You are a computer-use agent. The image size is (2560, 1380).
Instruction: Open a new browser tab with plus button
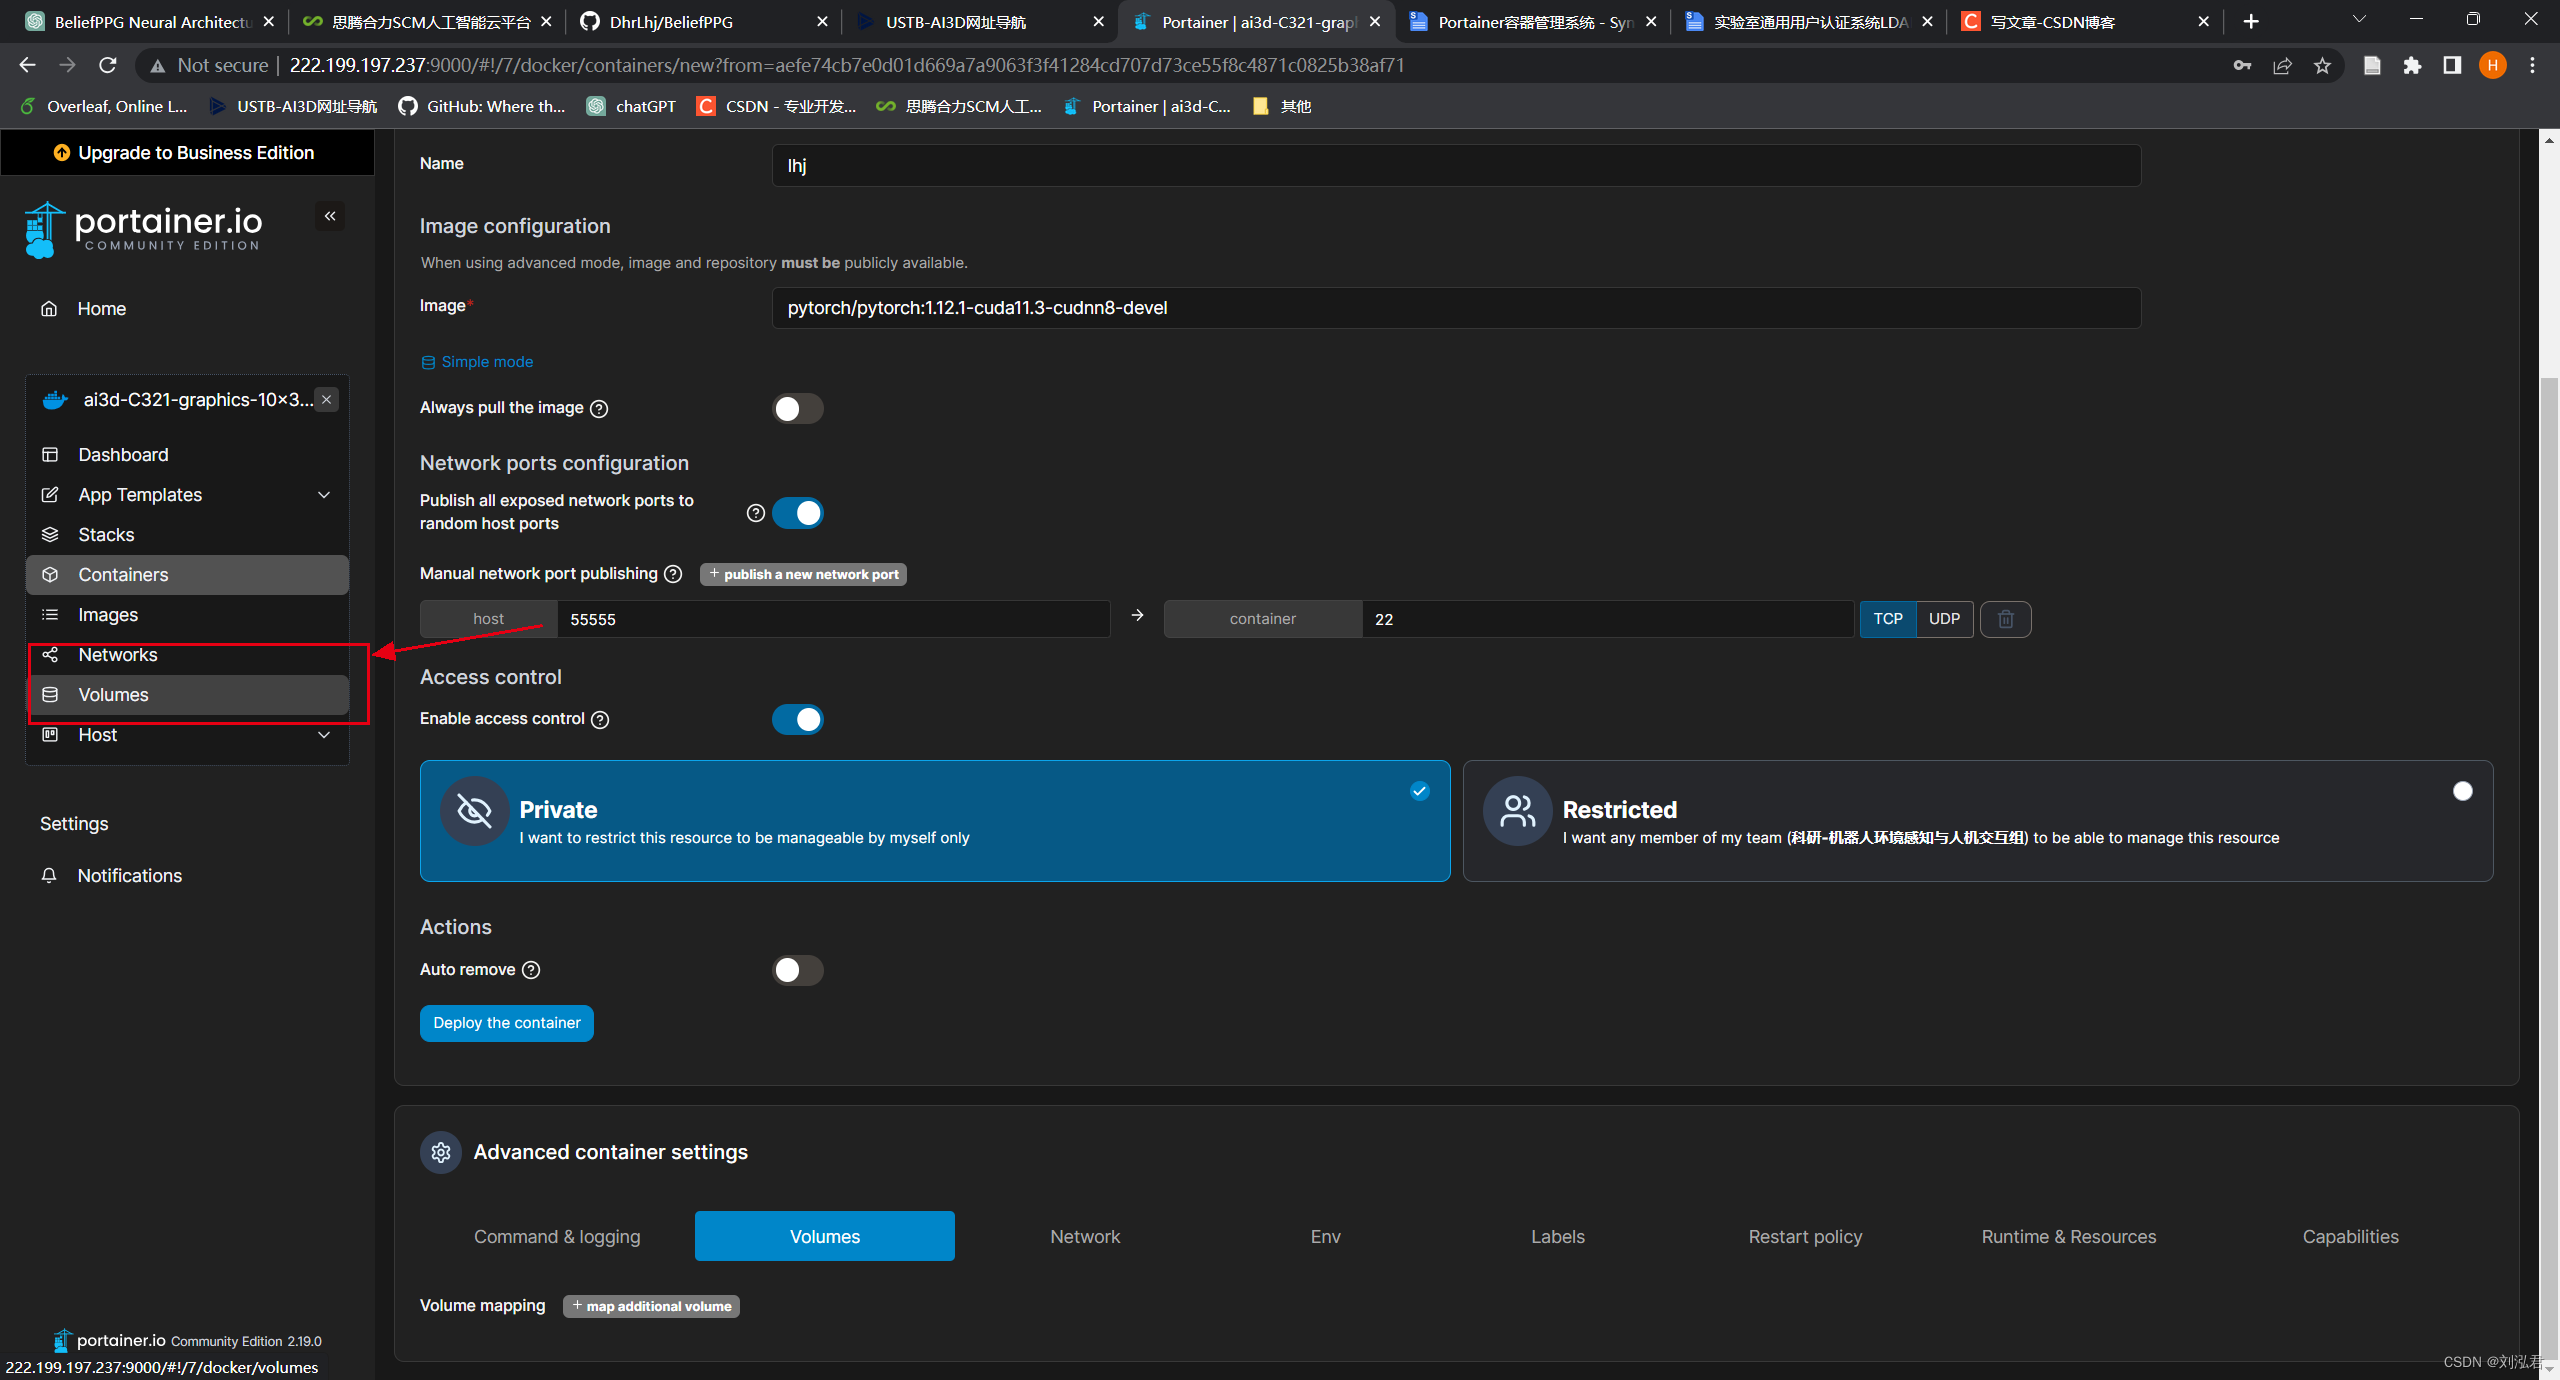click(x=2251, y=21)
